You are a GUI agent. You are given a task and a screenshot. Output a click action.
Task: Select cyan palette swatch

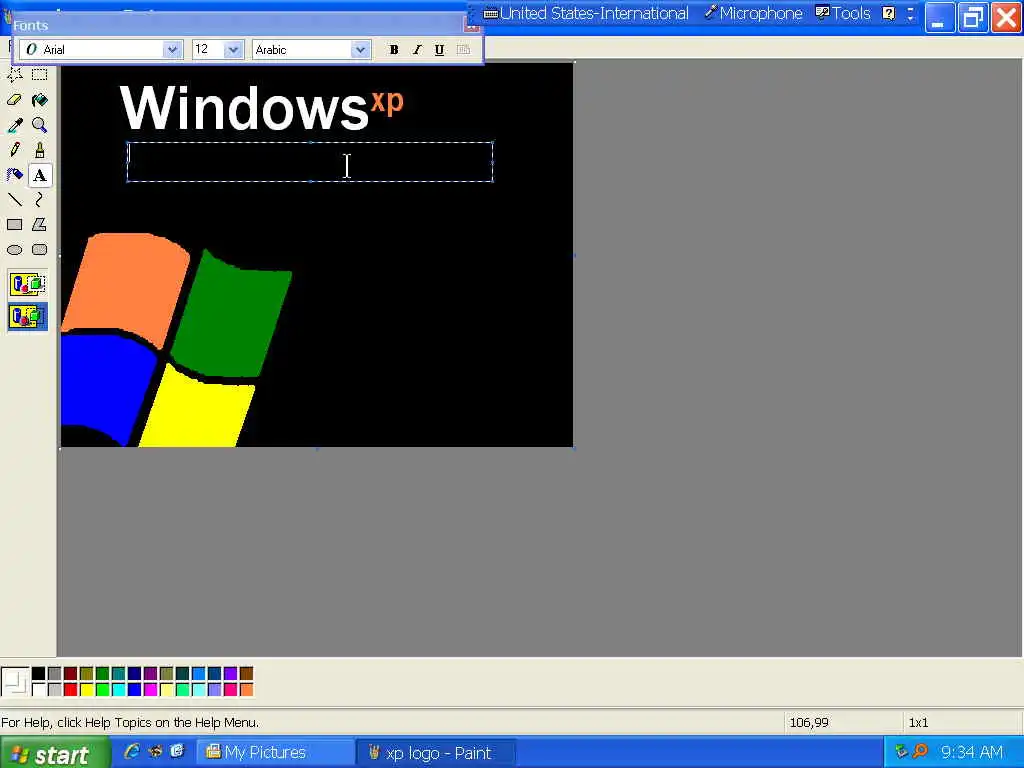click(118, 689)
